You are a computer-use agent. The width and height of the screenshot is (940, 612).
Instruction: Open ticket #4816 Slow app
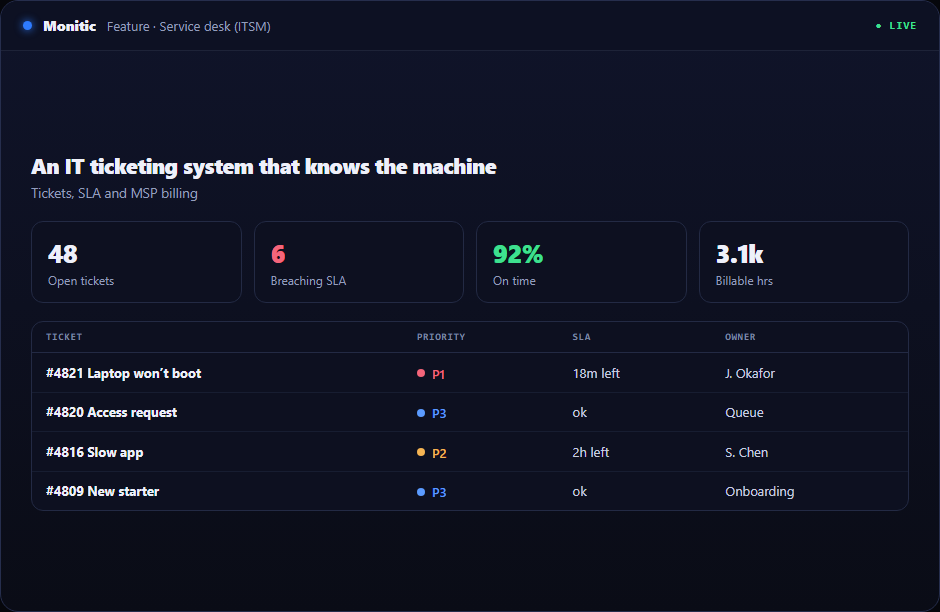(95, 453)
